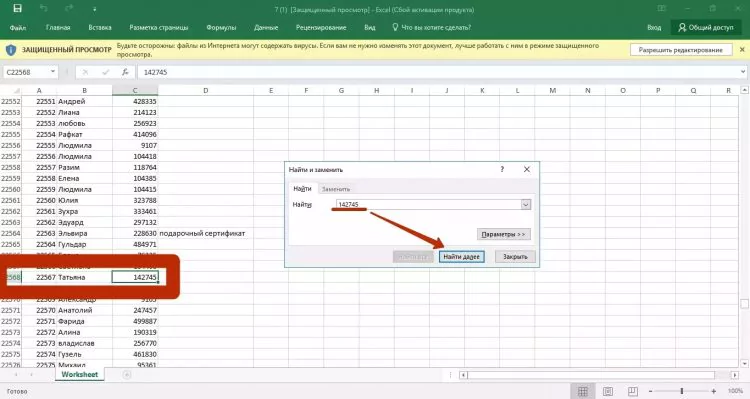
Task: Click the dialog help question mark
Action: click(x=502, y=169)
